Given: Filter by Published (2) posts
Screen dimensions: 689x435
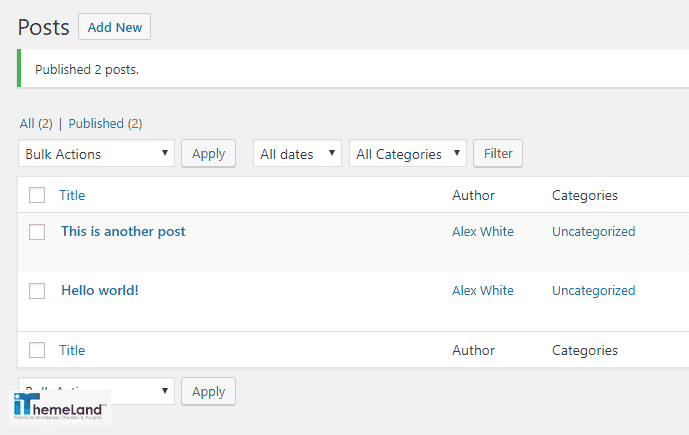Looking at the screenshot, I should click(x=105, y=123).
